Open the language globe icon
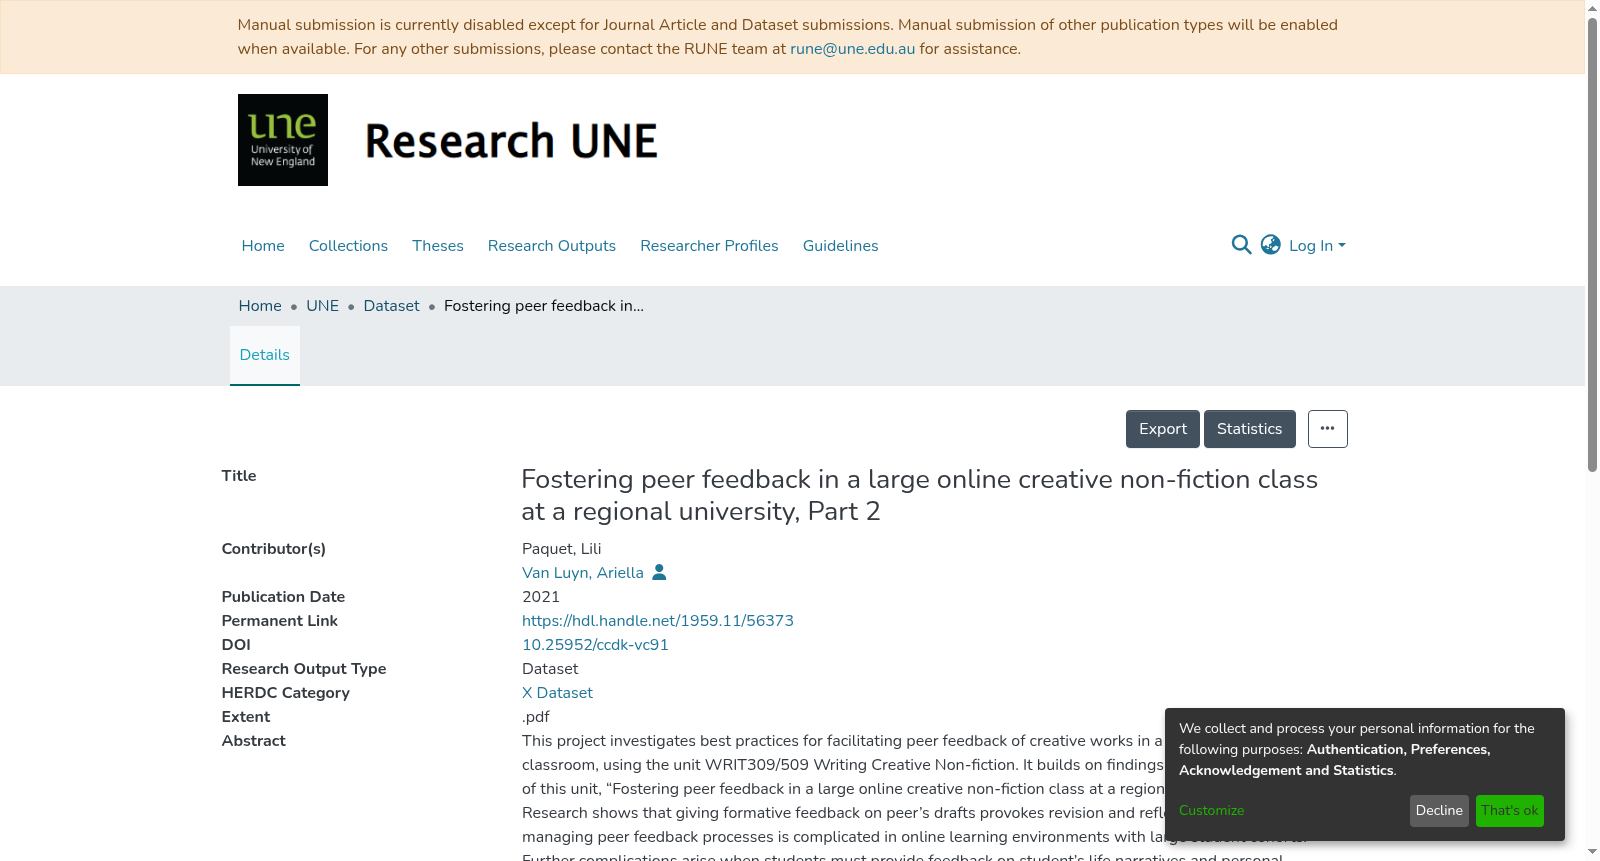 [1271, 245]
